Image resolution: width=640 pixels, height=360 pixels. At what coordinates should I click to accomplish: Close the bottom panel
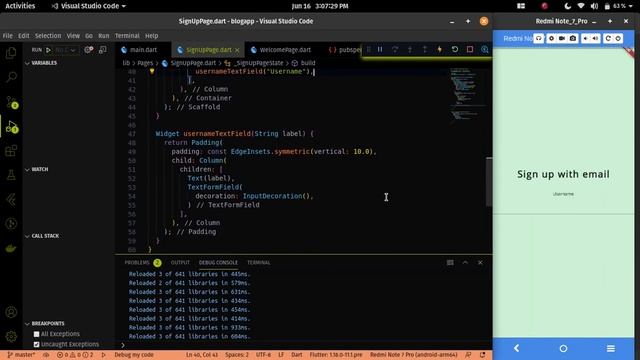[480, 262]
